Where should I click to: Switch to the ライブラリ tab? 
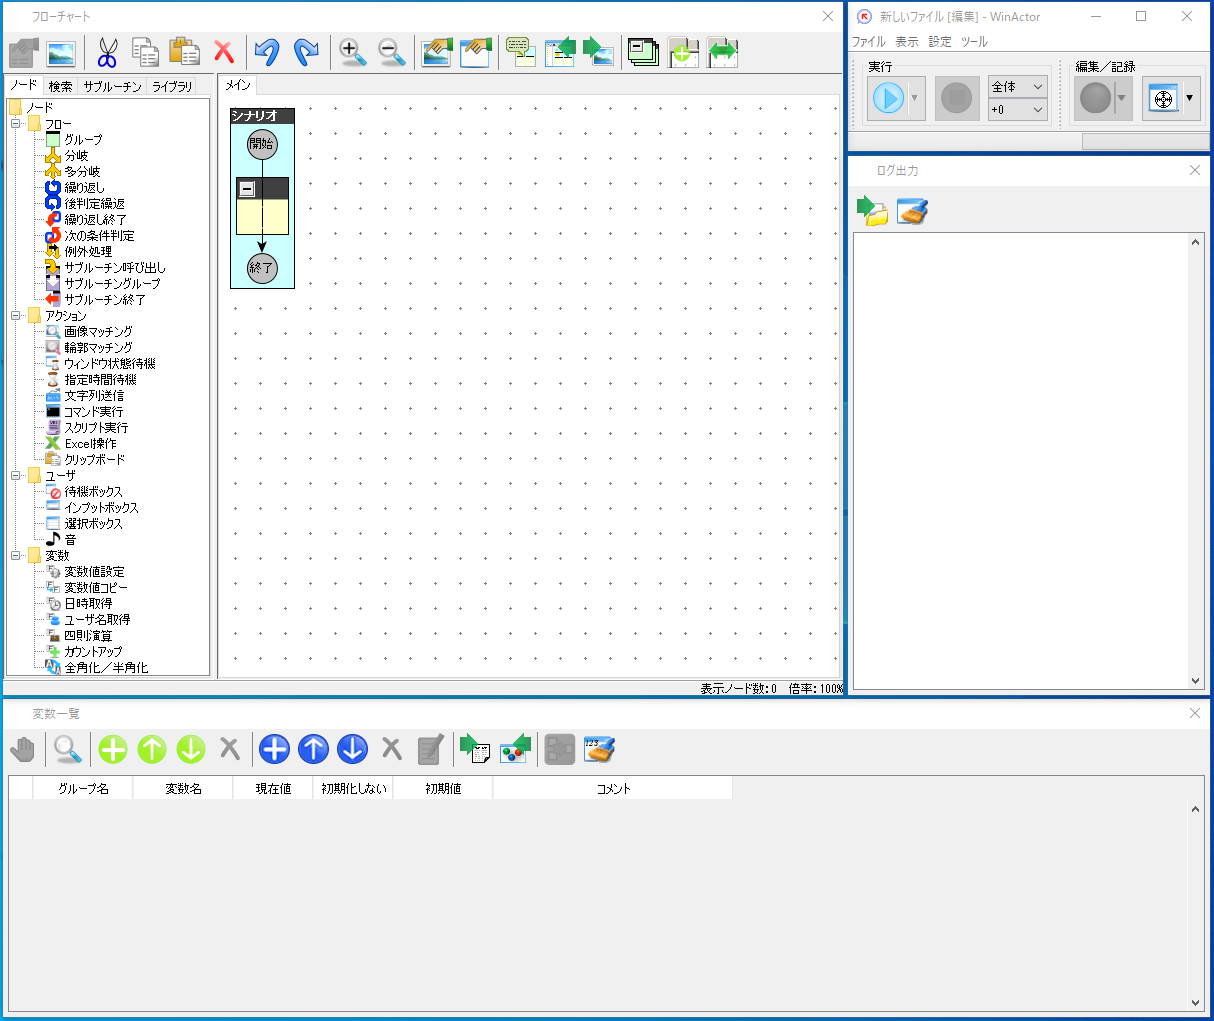click(x=172, y=87)
